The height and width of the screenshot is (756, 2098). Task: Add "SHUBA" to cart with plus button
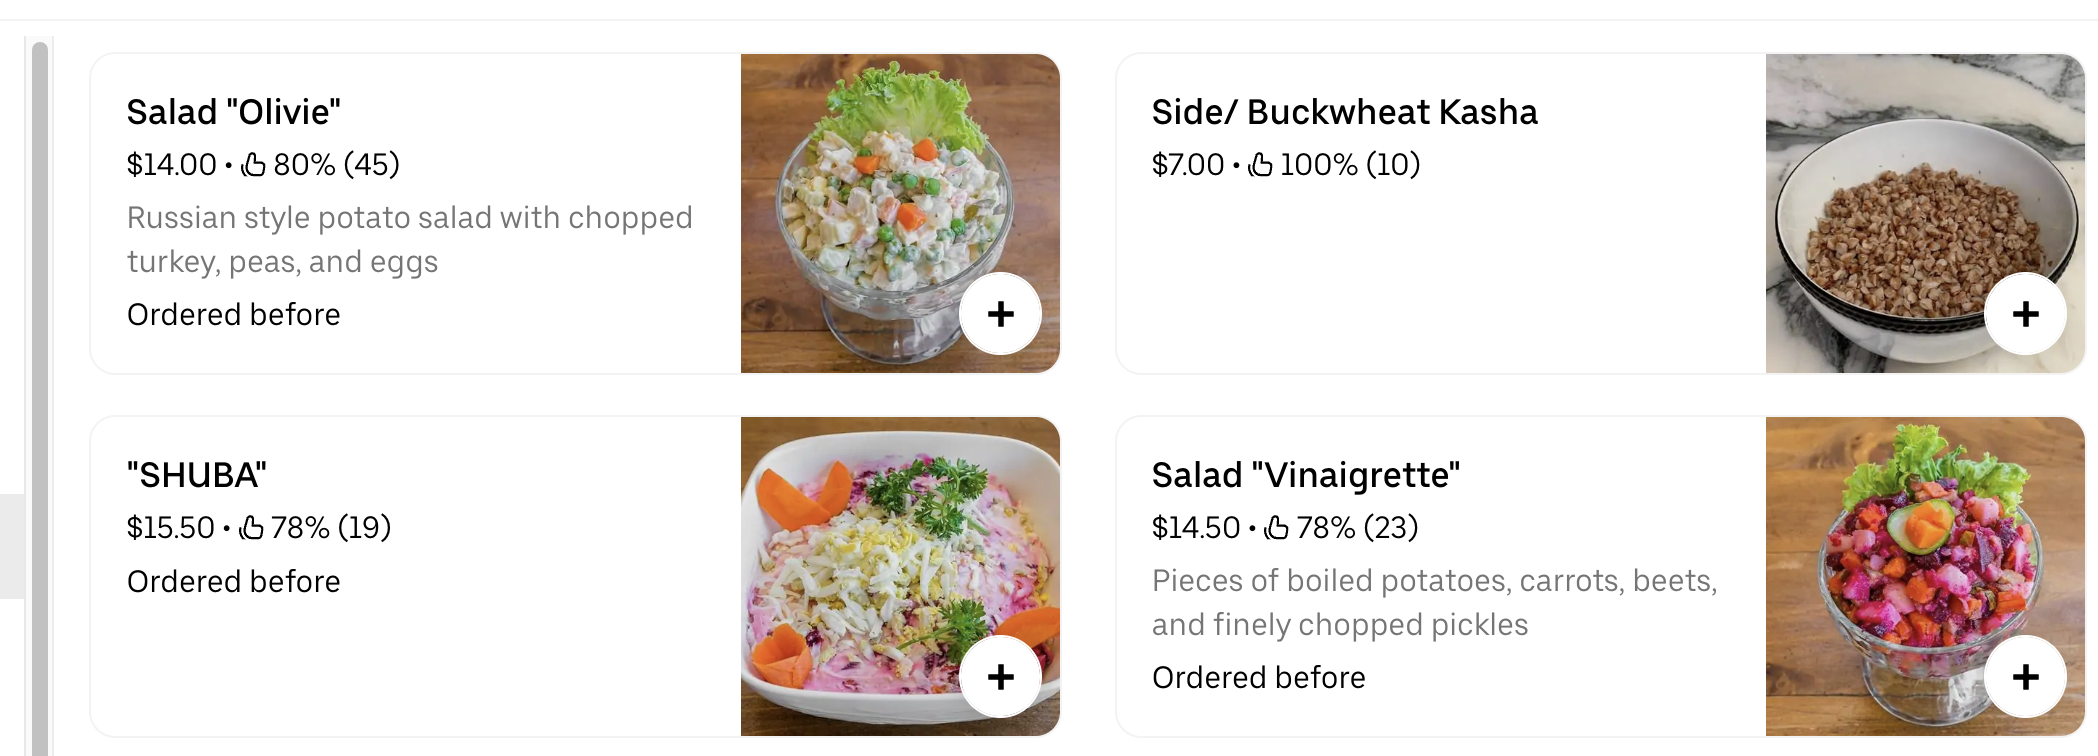tap(1000, 677)
